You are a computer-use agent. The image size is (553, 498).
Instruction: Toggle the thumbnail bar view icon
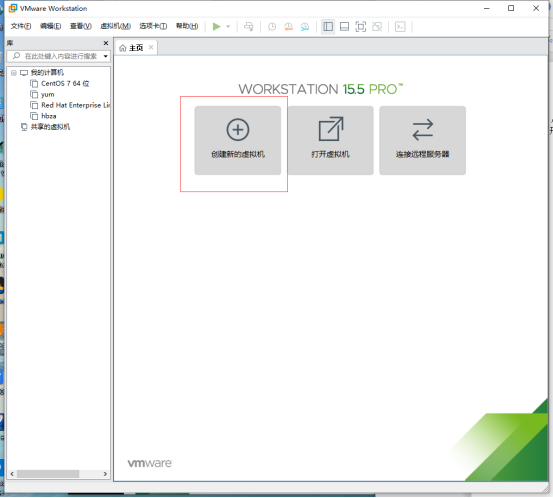pyautogui.click(x=344, y=27)
